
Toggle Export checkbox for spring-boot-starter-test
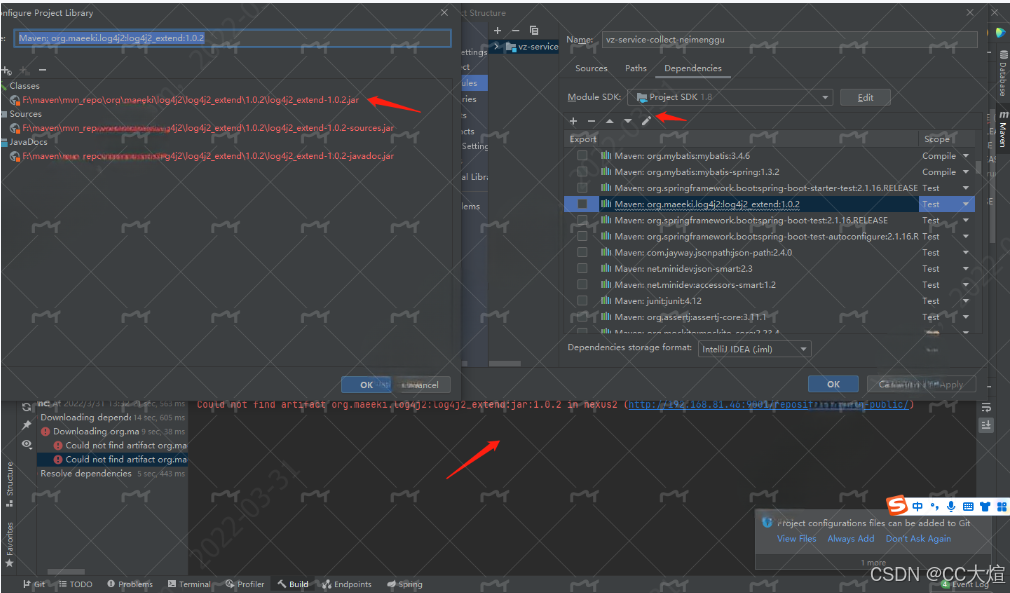[582, 188]
